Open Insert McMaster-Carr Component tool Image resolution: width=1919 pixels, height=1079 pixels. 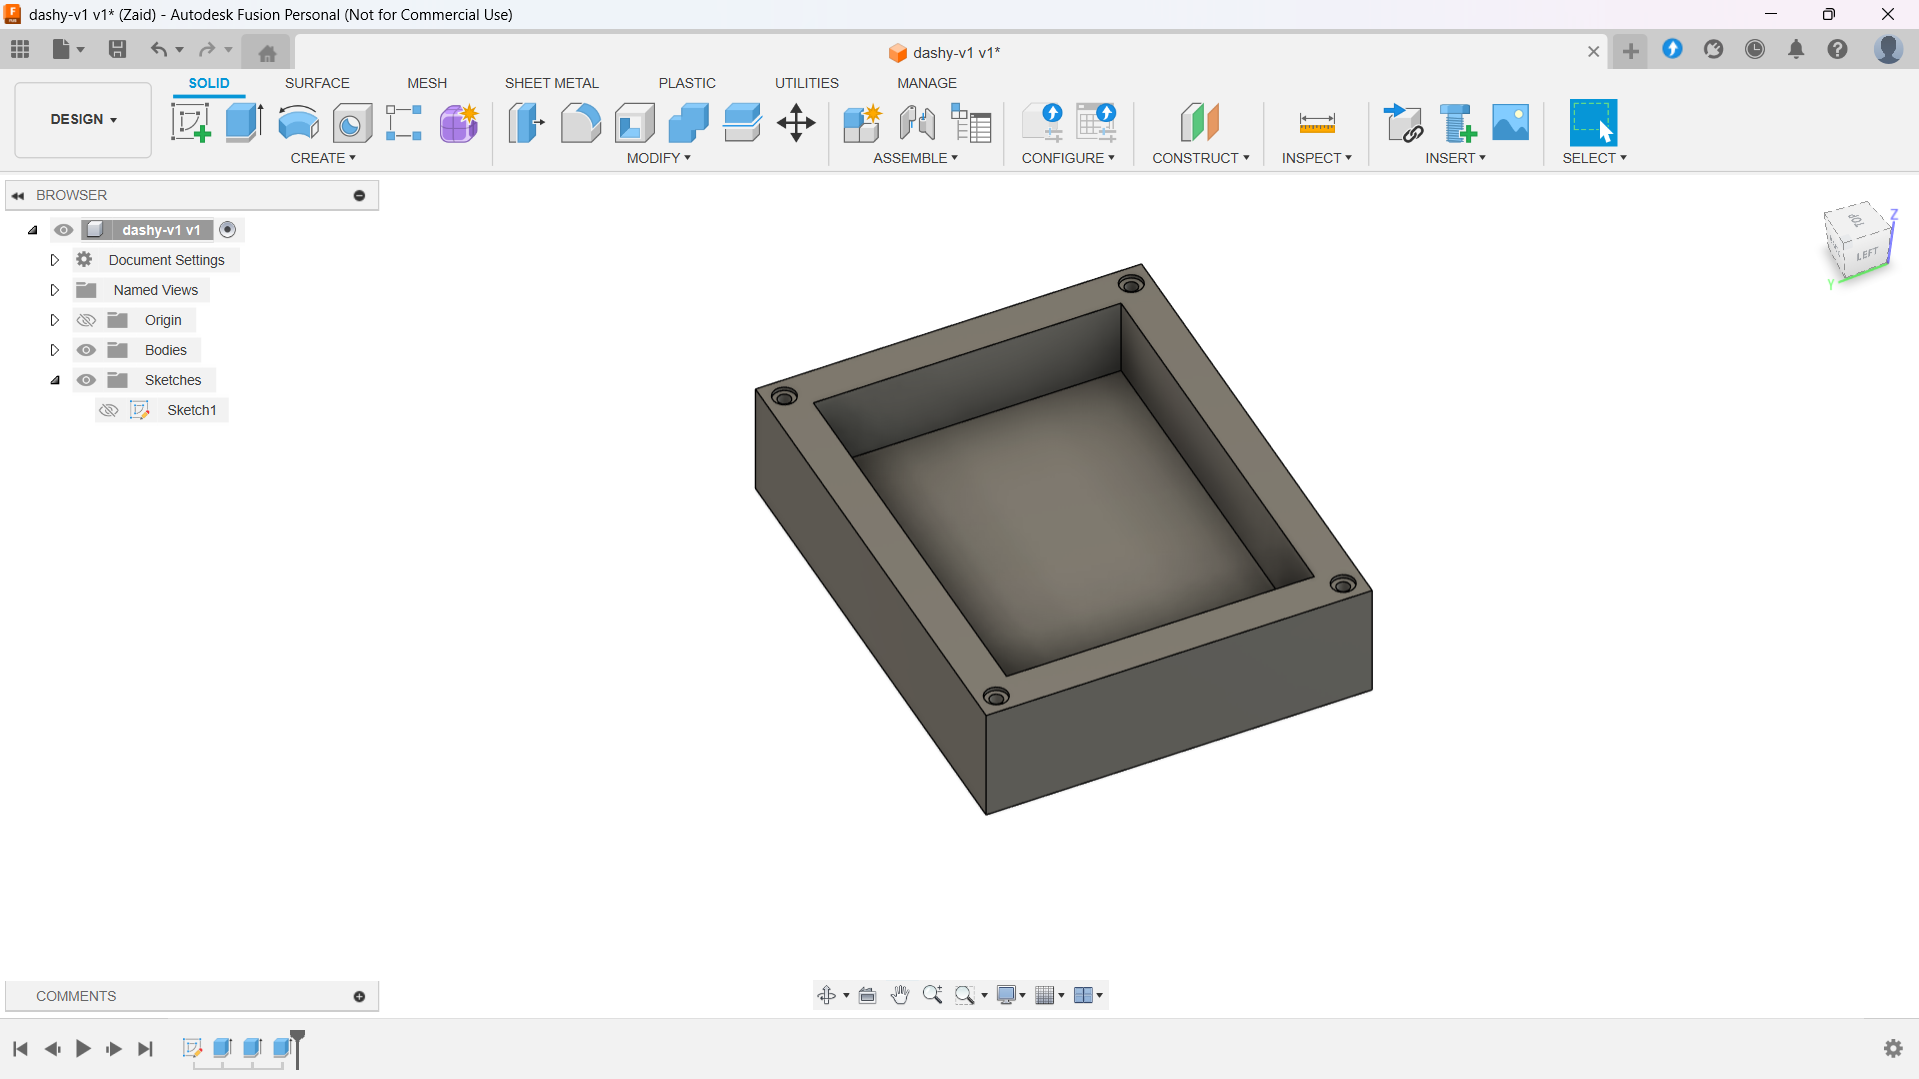pyautogui.click(x=1458, y=123)
